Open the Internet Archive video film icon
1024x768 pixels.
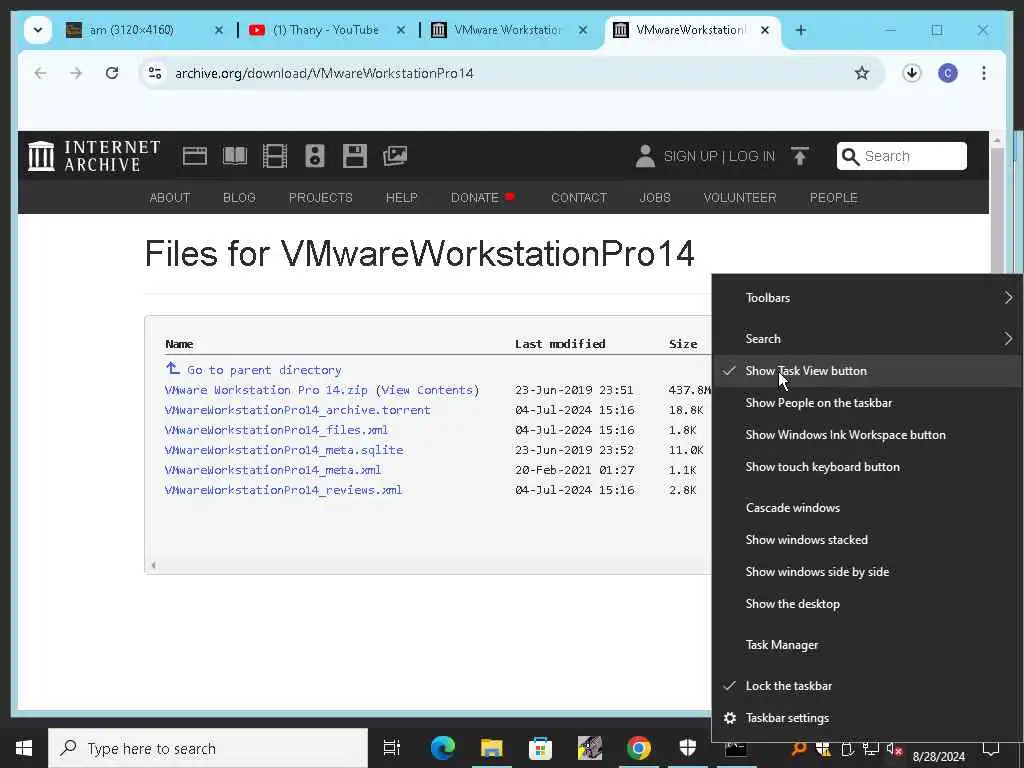(275, 156)
